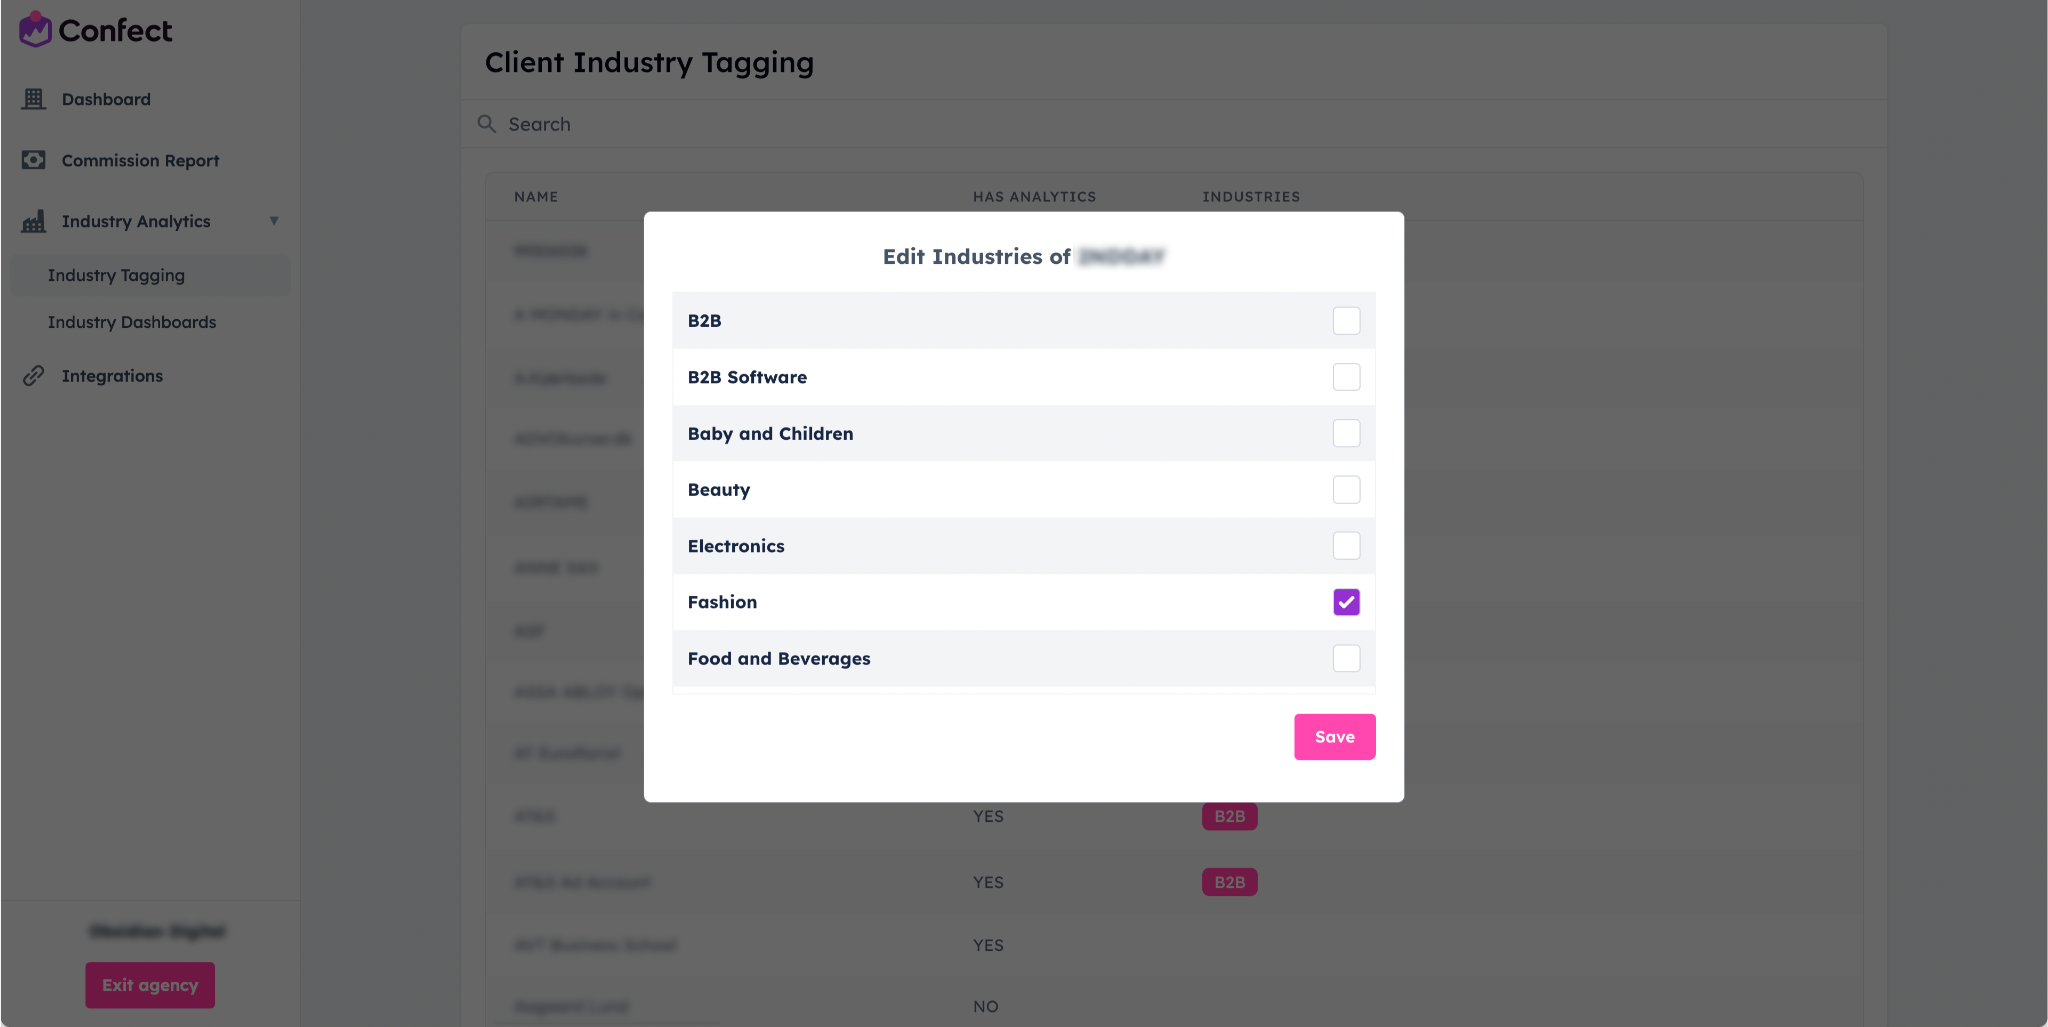Save the industry selection
Screen dimensions: 2048x1027
click(1334, 737)
